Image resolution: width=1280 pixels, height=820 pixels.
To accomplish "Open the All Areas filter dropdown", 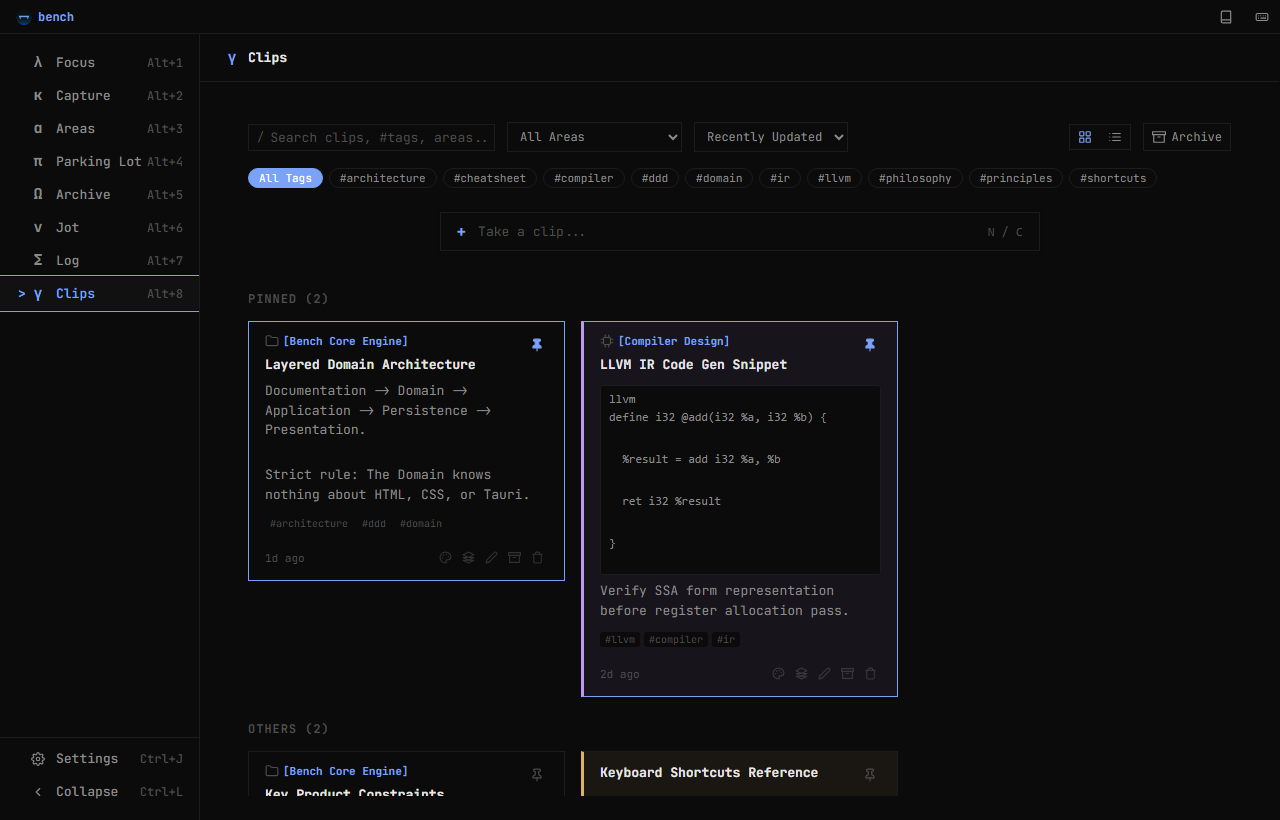I will point(594,137).
